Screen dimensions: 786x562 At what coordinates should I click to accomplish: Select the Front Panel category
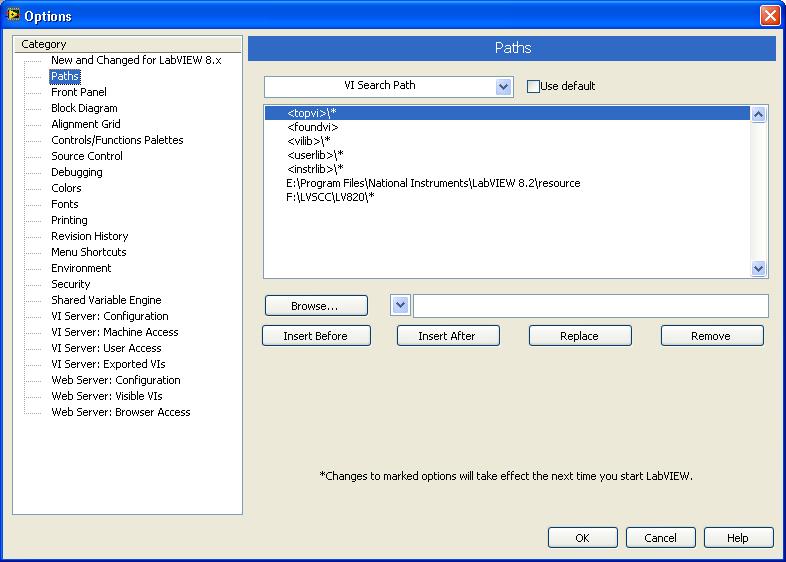[x=79, y=92]
